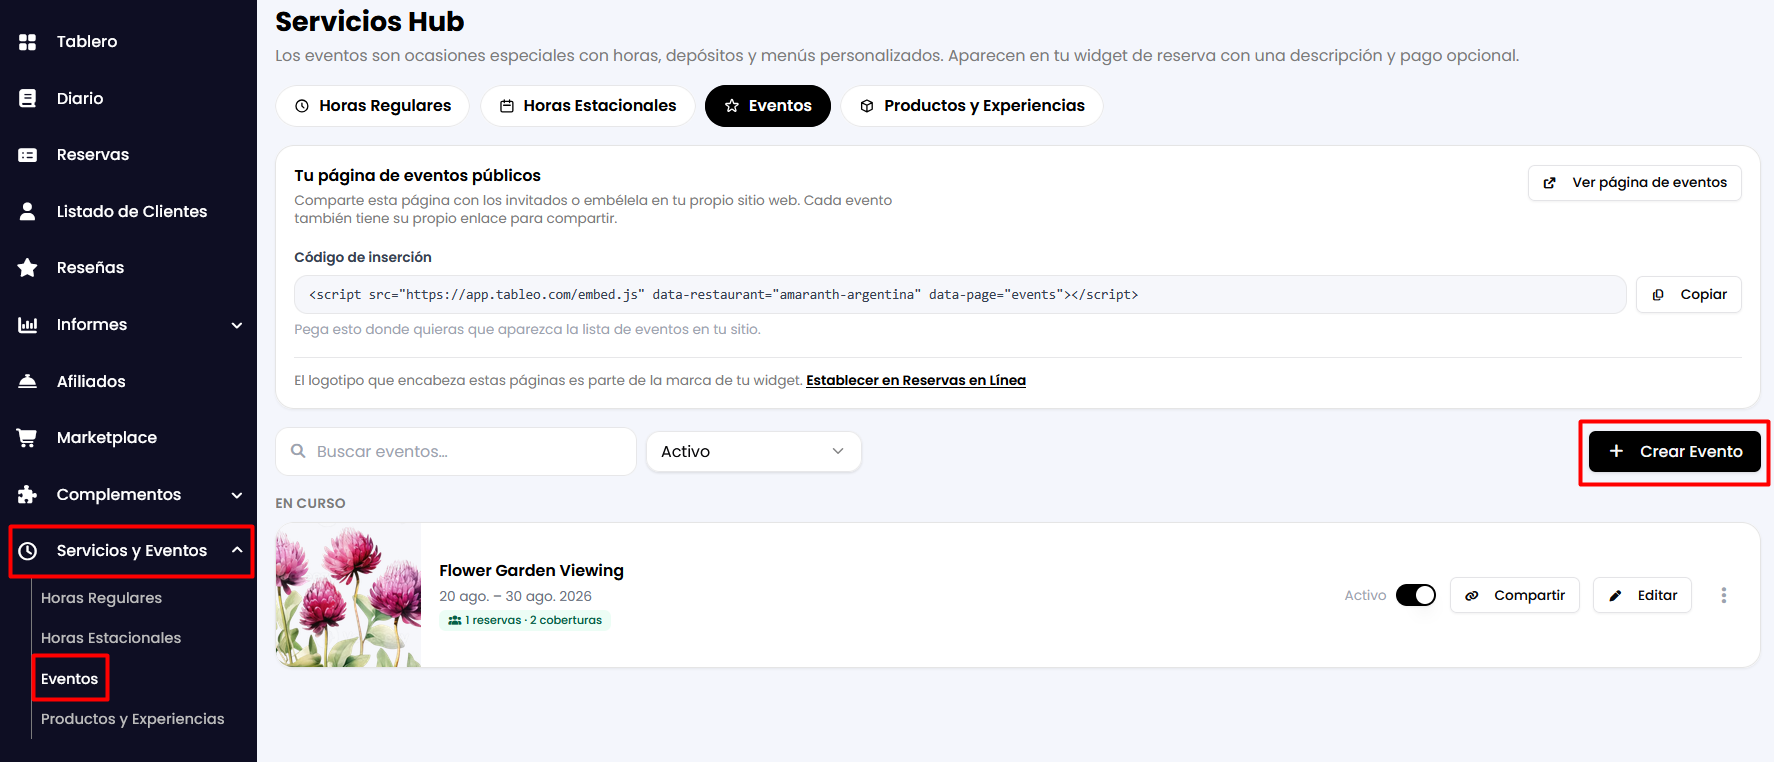
Task: Click the Copiar button
Action: pos(1689,295)
